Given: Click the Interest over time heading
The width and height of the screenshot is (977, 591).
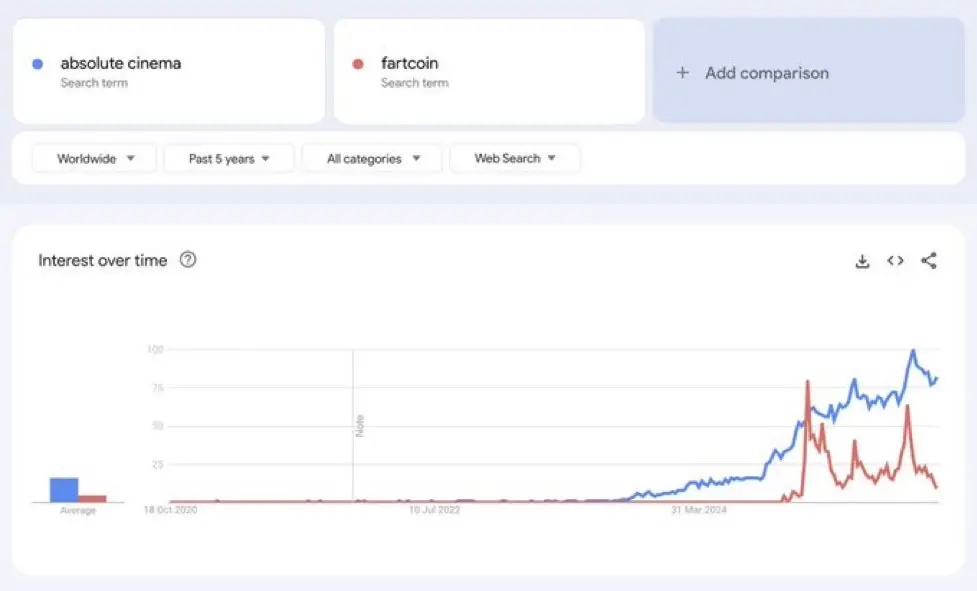Looking at the screenshot, I should tap(103, 261).
